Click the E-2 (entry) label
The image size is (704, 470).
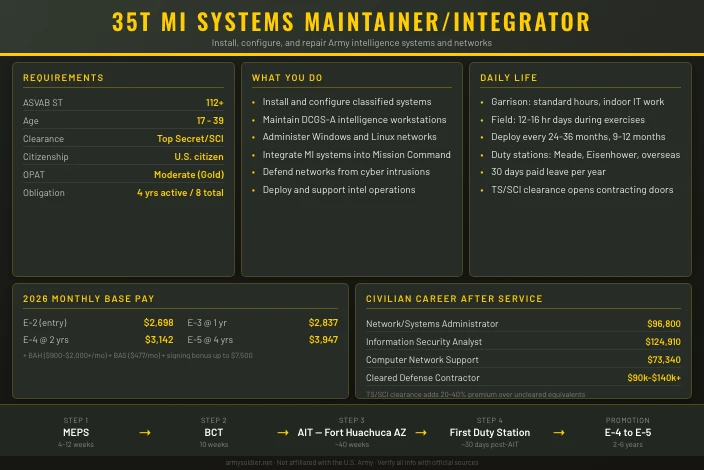pos(45,322)
